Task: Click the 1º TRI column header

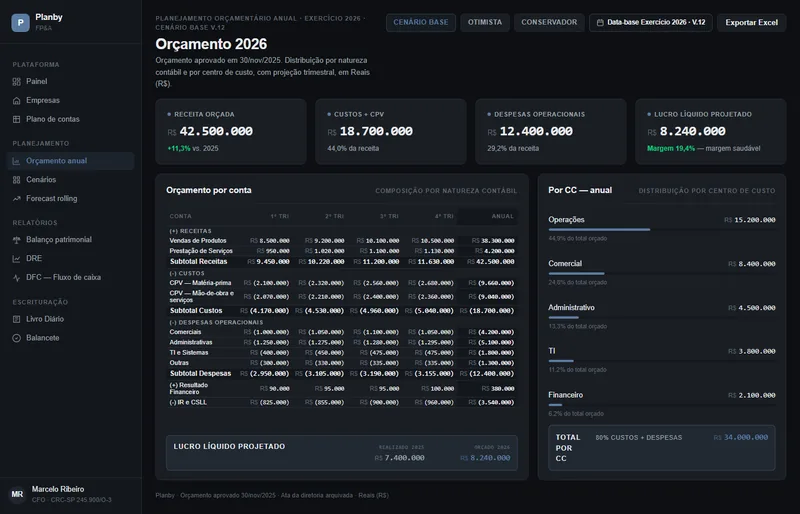Action: pos(280,216)
